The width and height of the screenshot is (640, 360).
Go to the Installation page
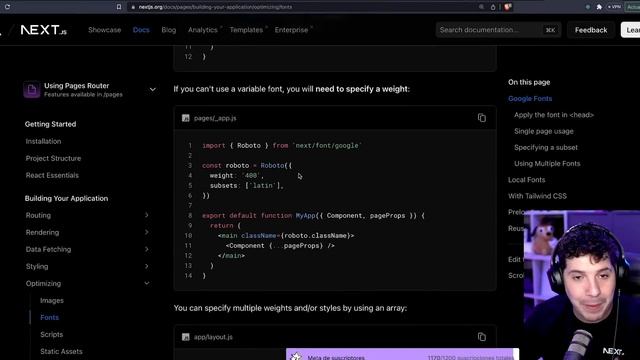coord(43,141)
